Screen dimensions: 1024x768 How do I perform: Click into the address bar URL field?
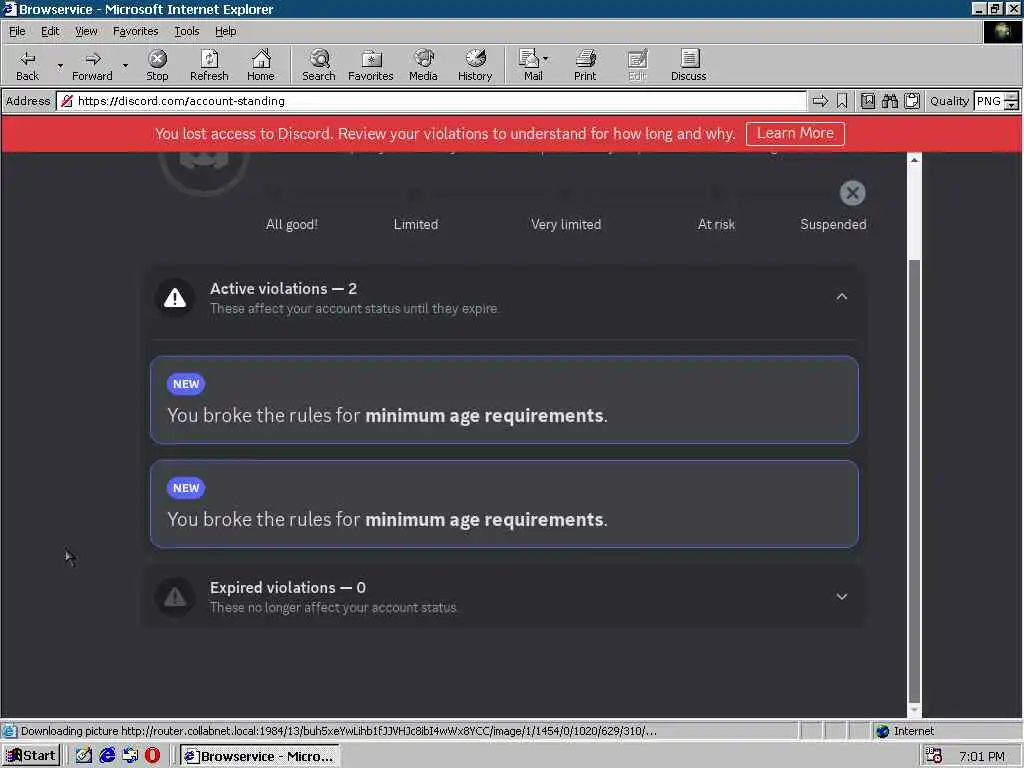(x=431, y=101)
